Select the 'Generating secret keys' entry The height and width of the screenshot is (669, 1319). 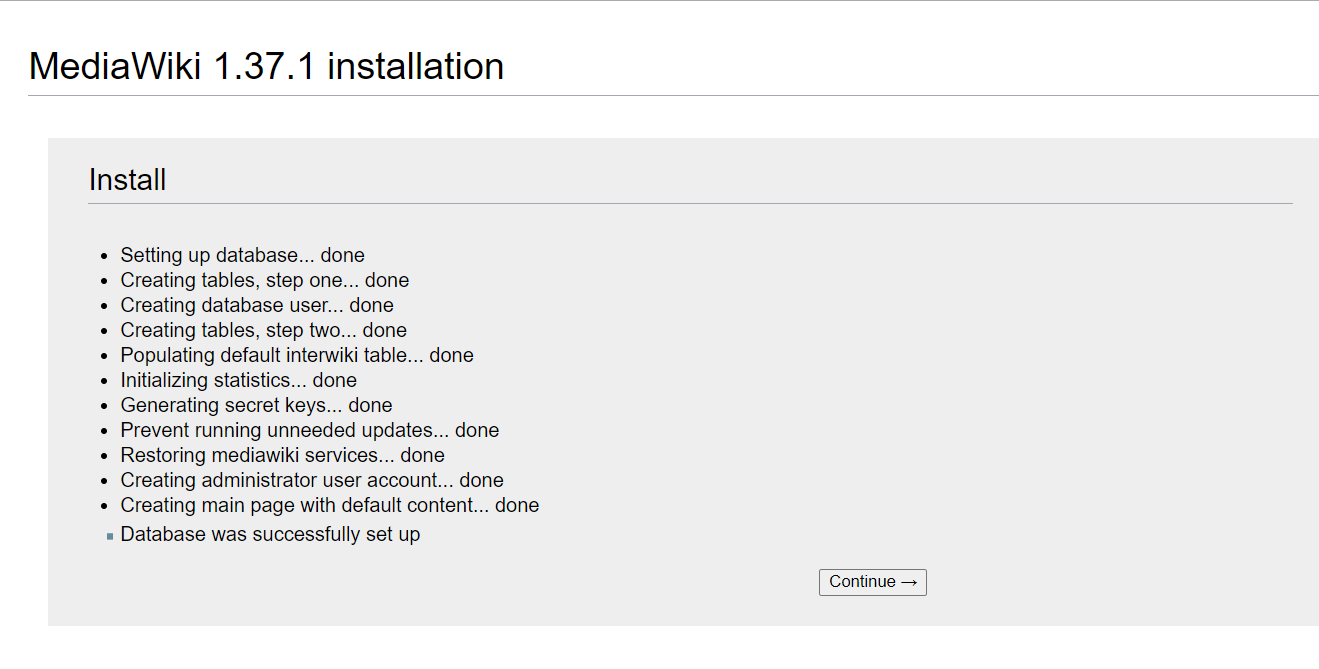[256, 405]
